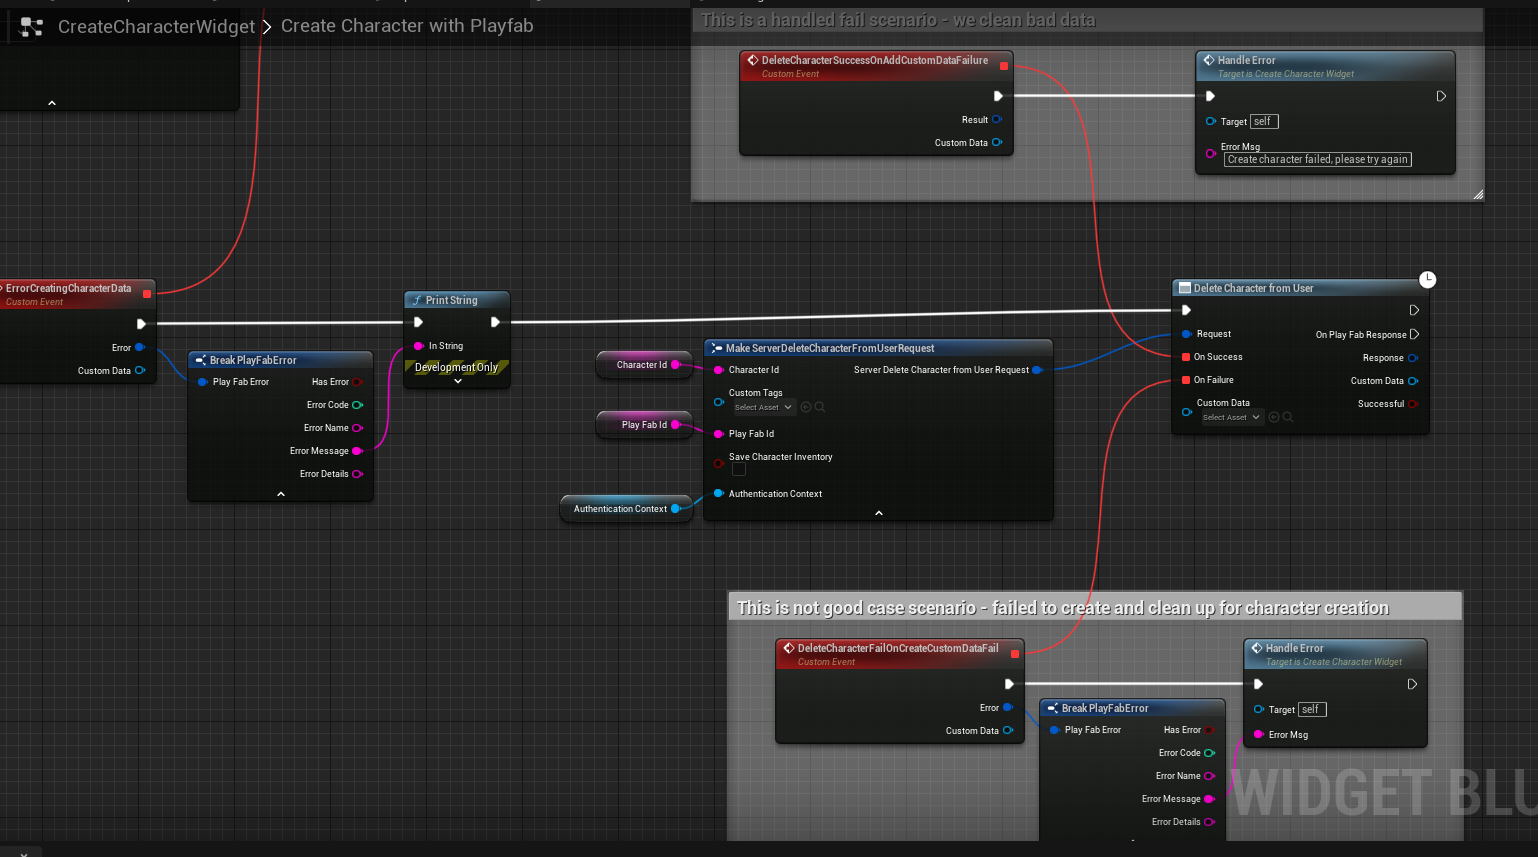This screenshot has height=857, width=1538.
Task: Click the Request pin on Delete Character from User
Action: pos(1186,334)
